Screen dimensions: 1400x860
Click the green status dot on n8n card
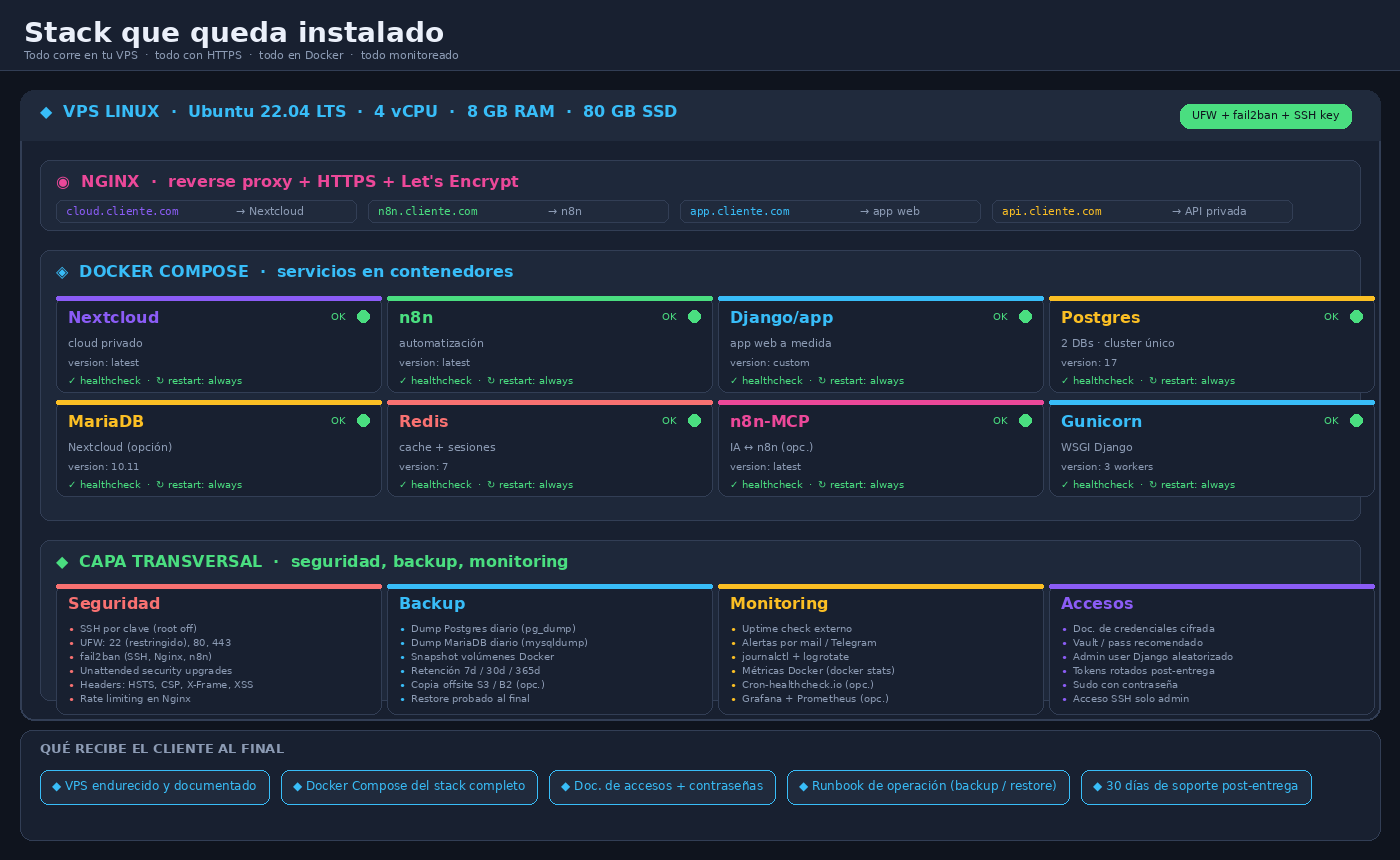point(694,317)
